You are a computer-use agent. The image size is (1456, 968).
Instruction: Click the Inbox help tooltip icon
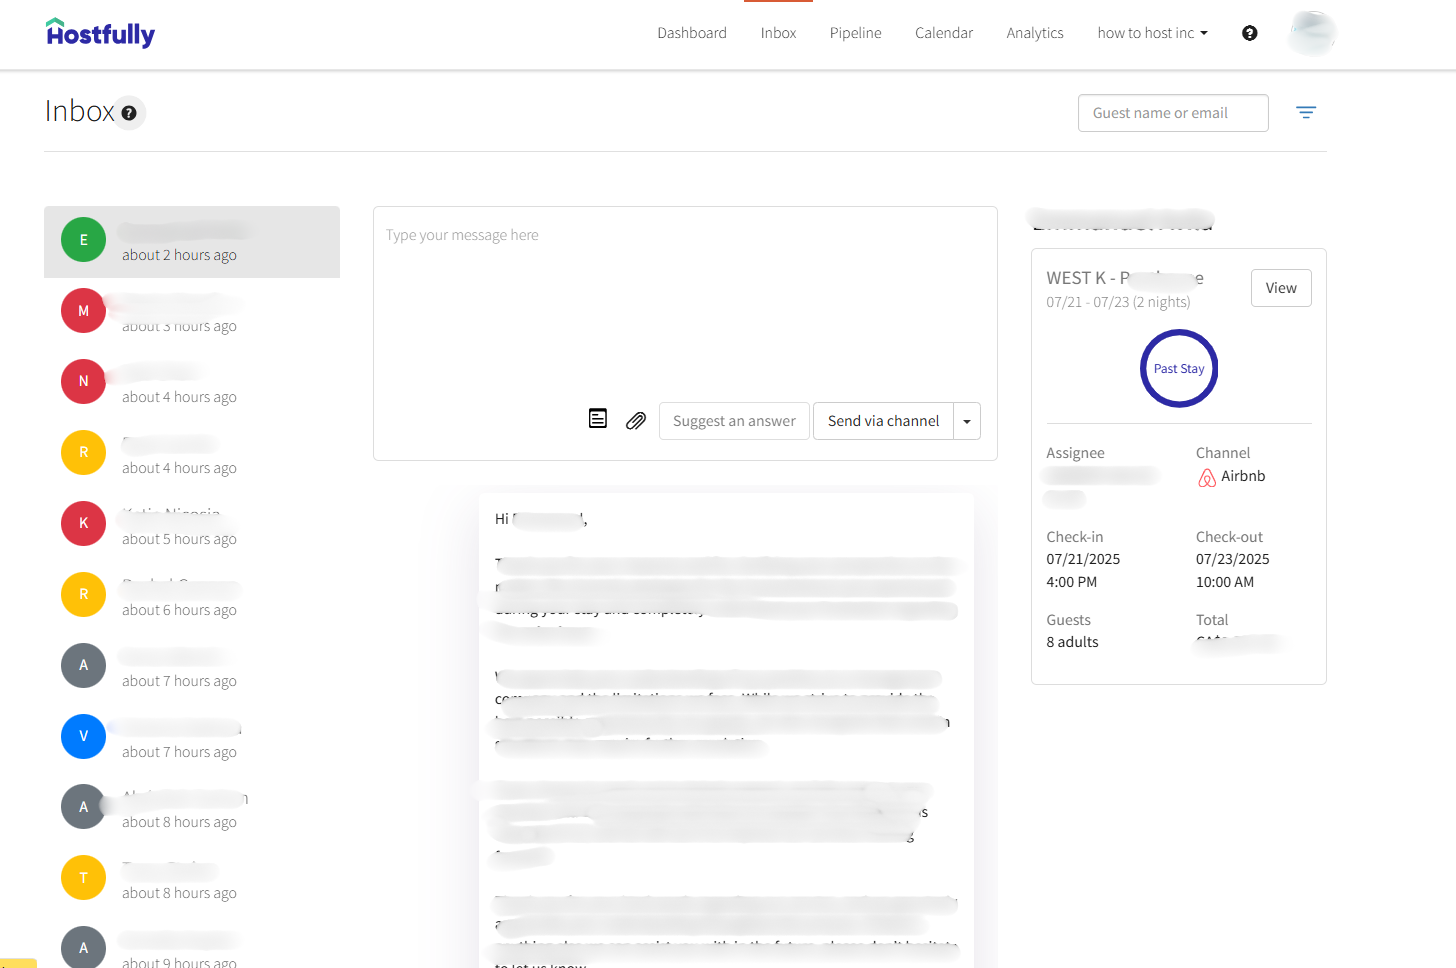(129, 113)
